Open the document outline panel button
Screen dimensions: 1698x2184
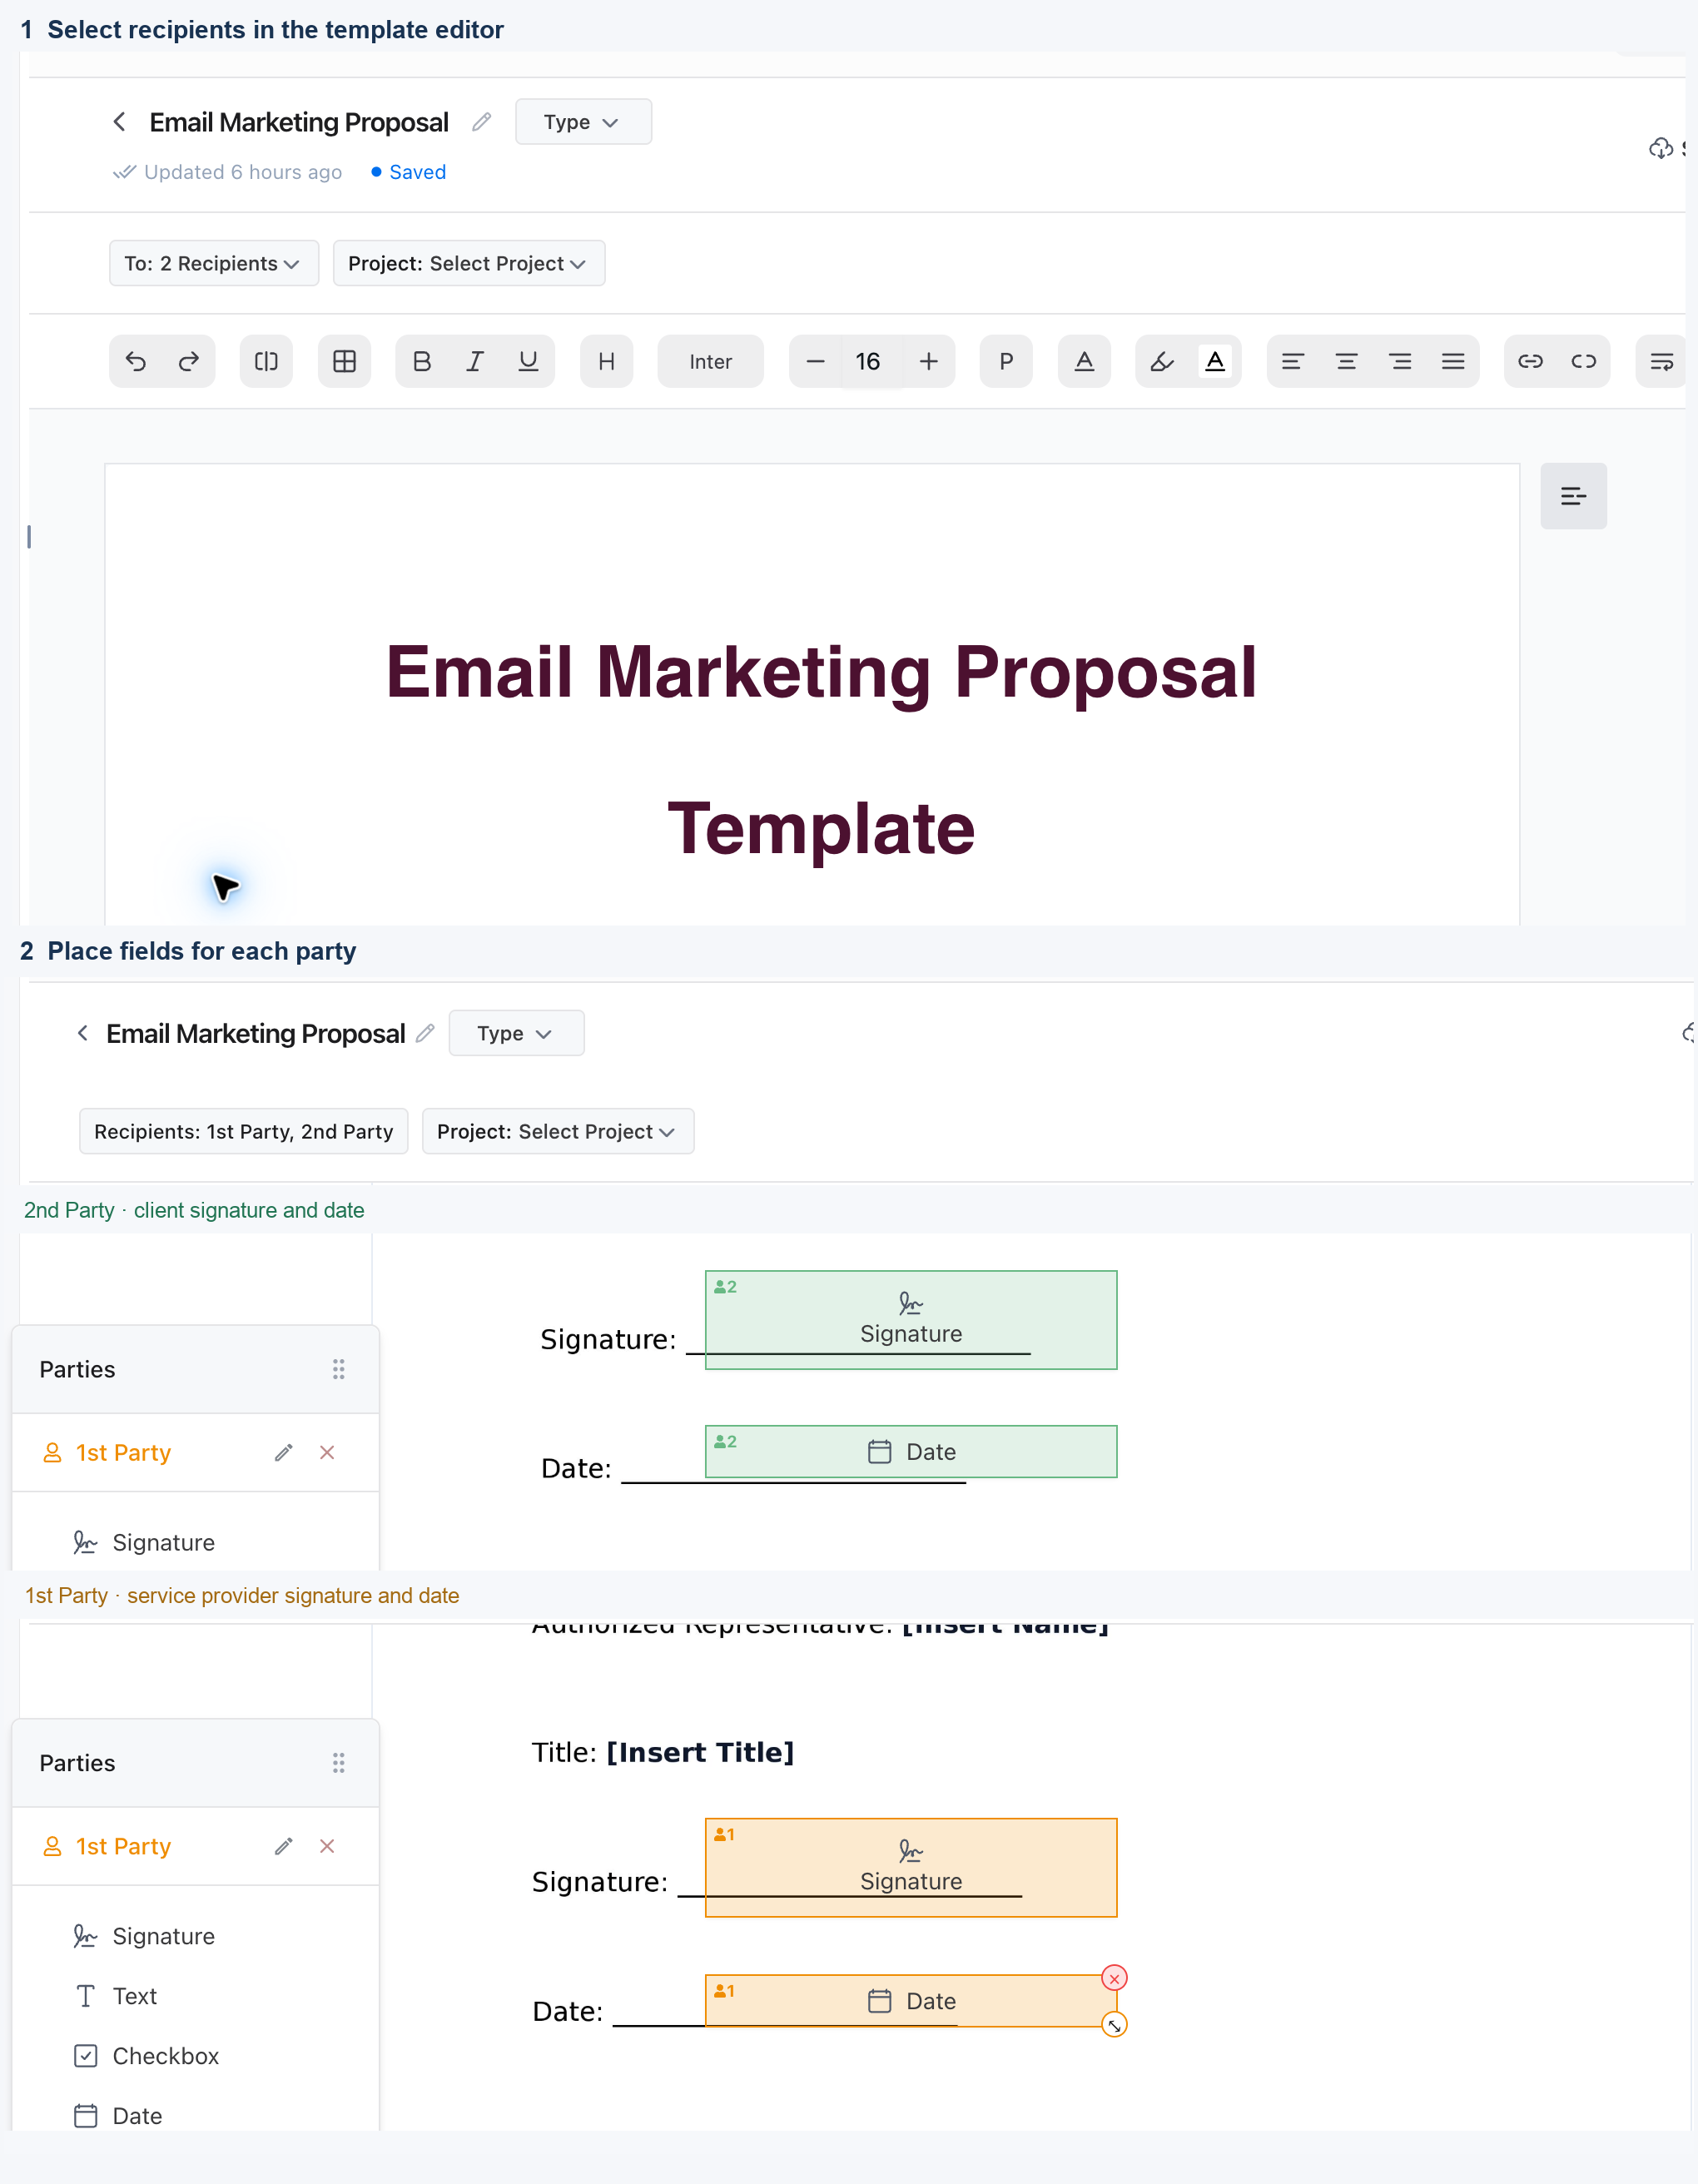click(1573, 496)
